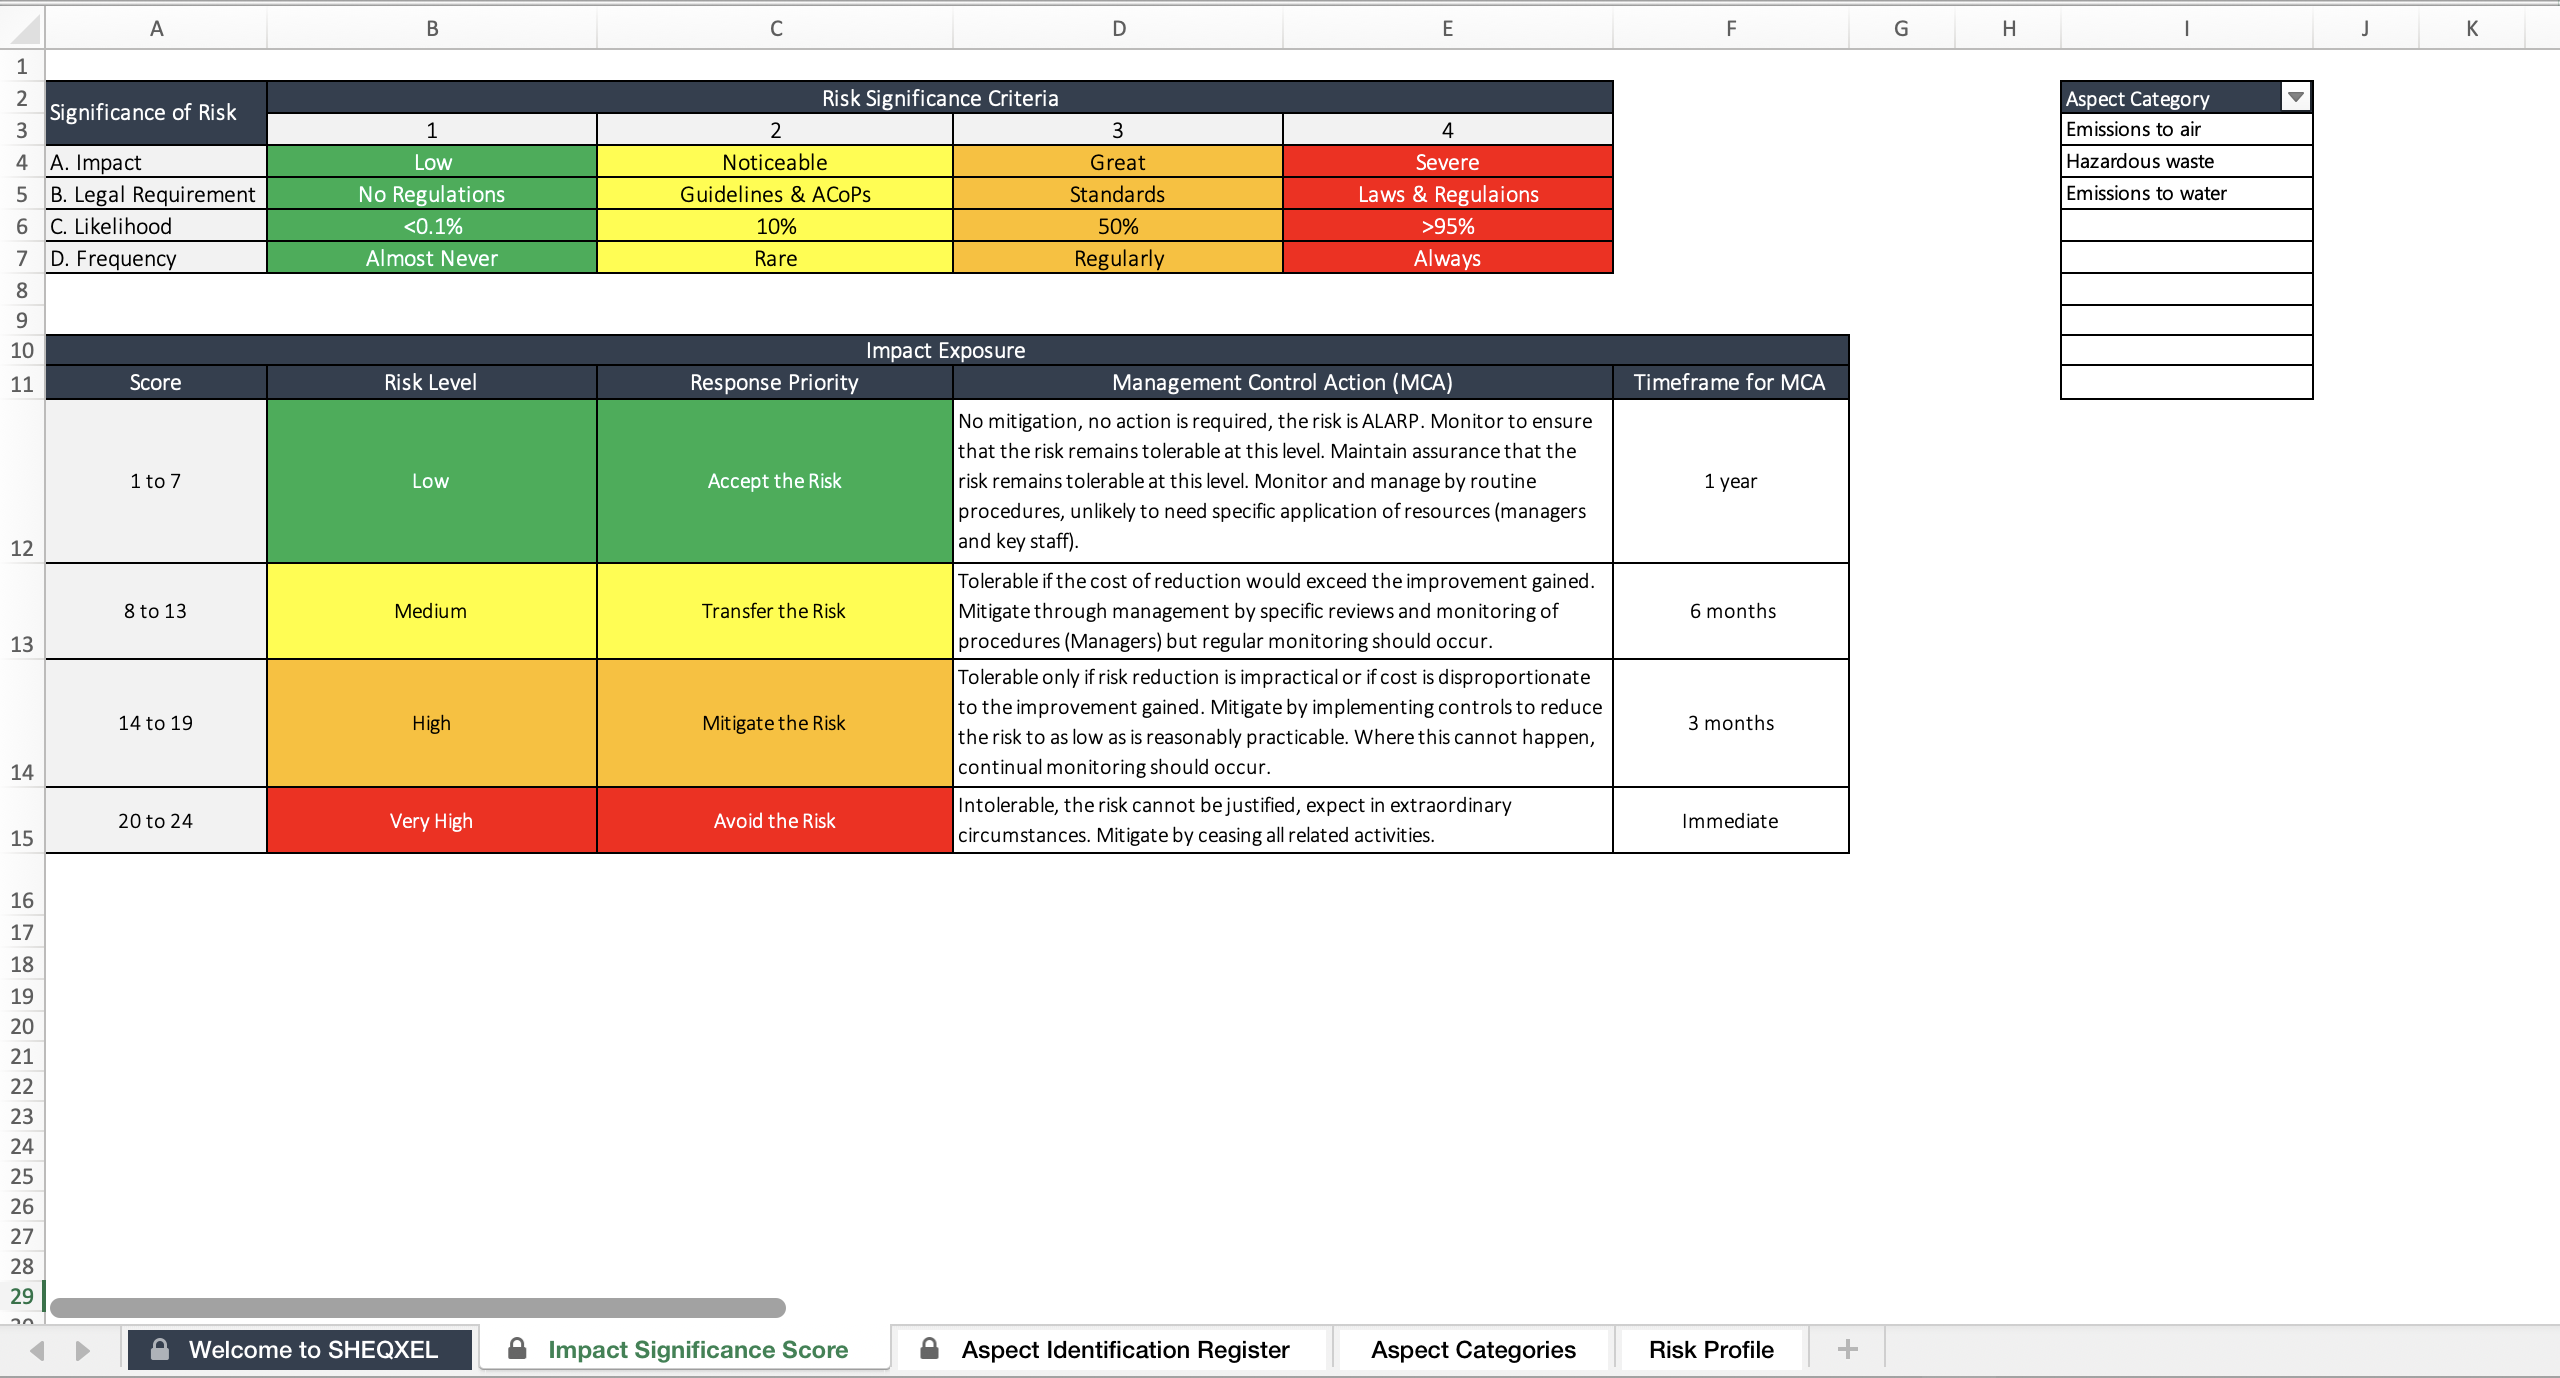This screenshot has width=2560, height=1378.
Task: Select column D header
Action: pyautogui.click(x=1118, y=28)
